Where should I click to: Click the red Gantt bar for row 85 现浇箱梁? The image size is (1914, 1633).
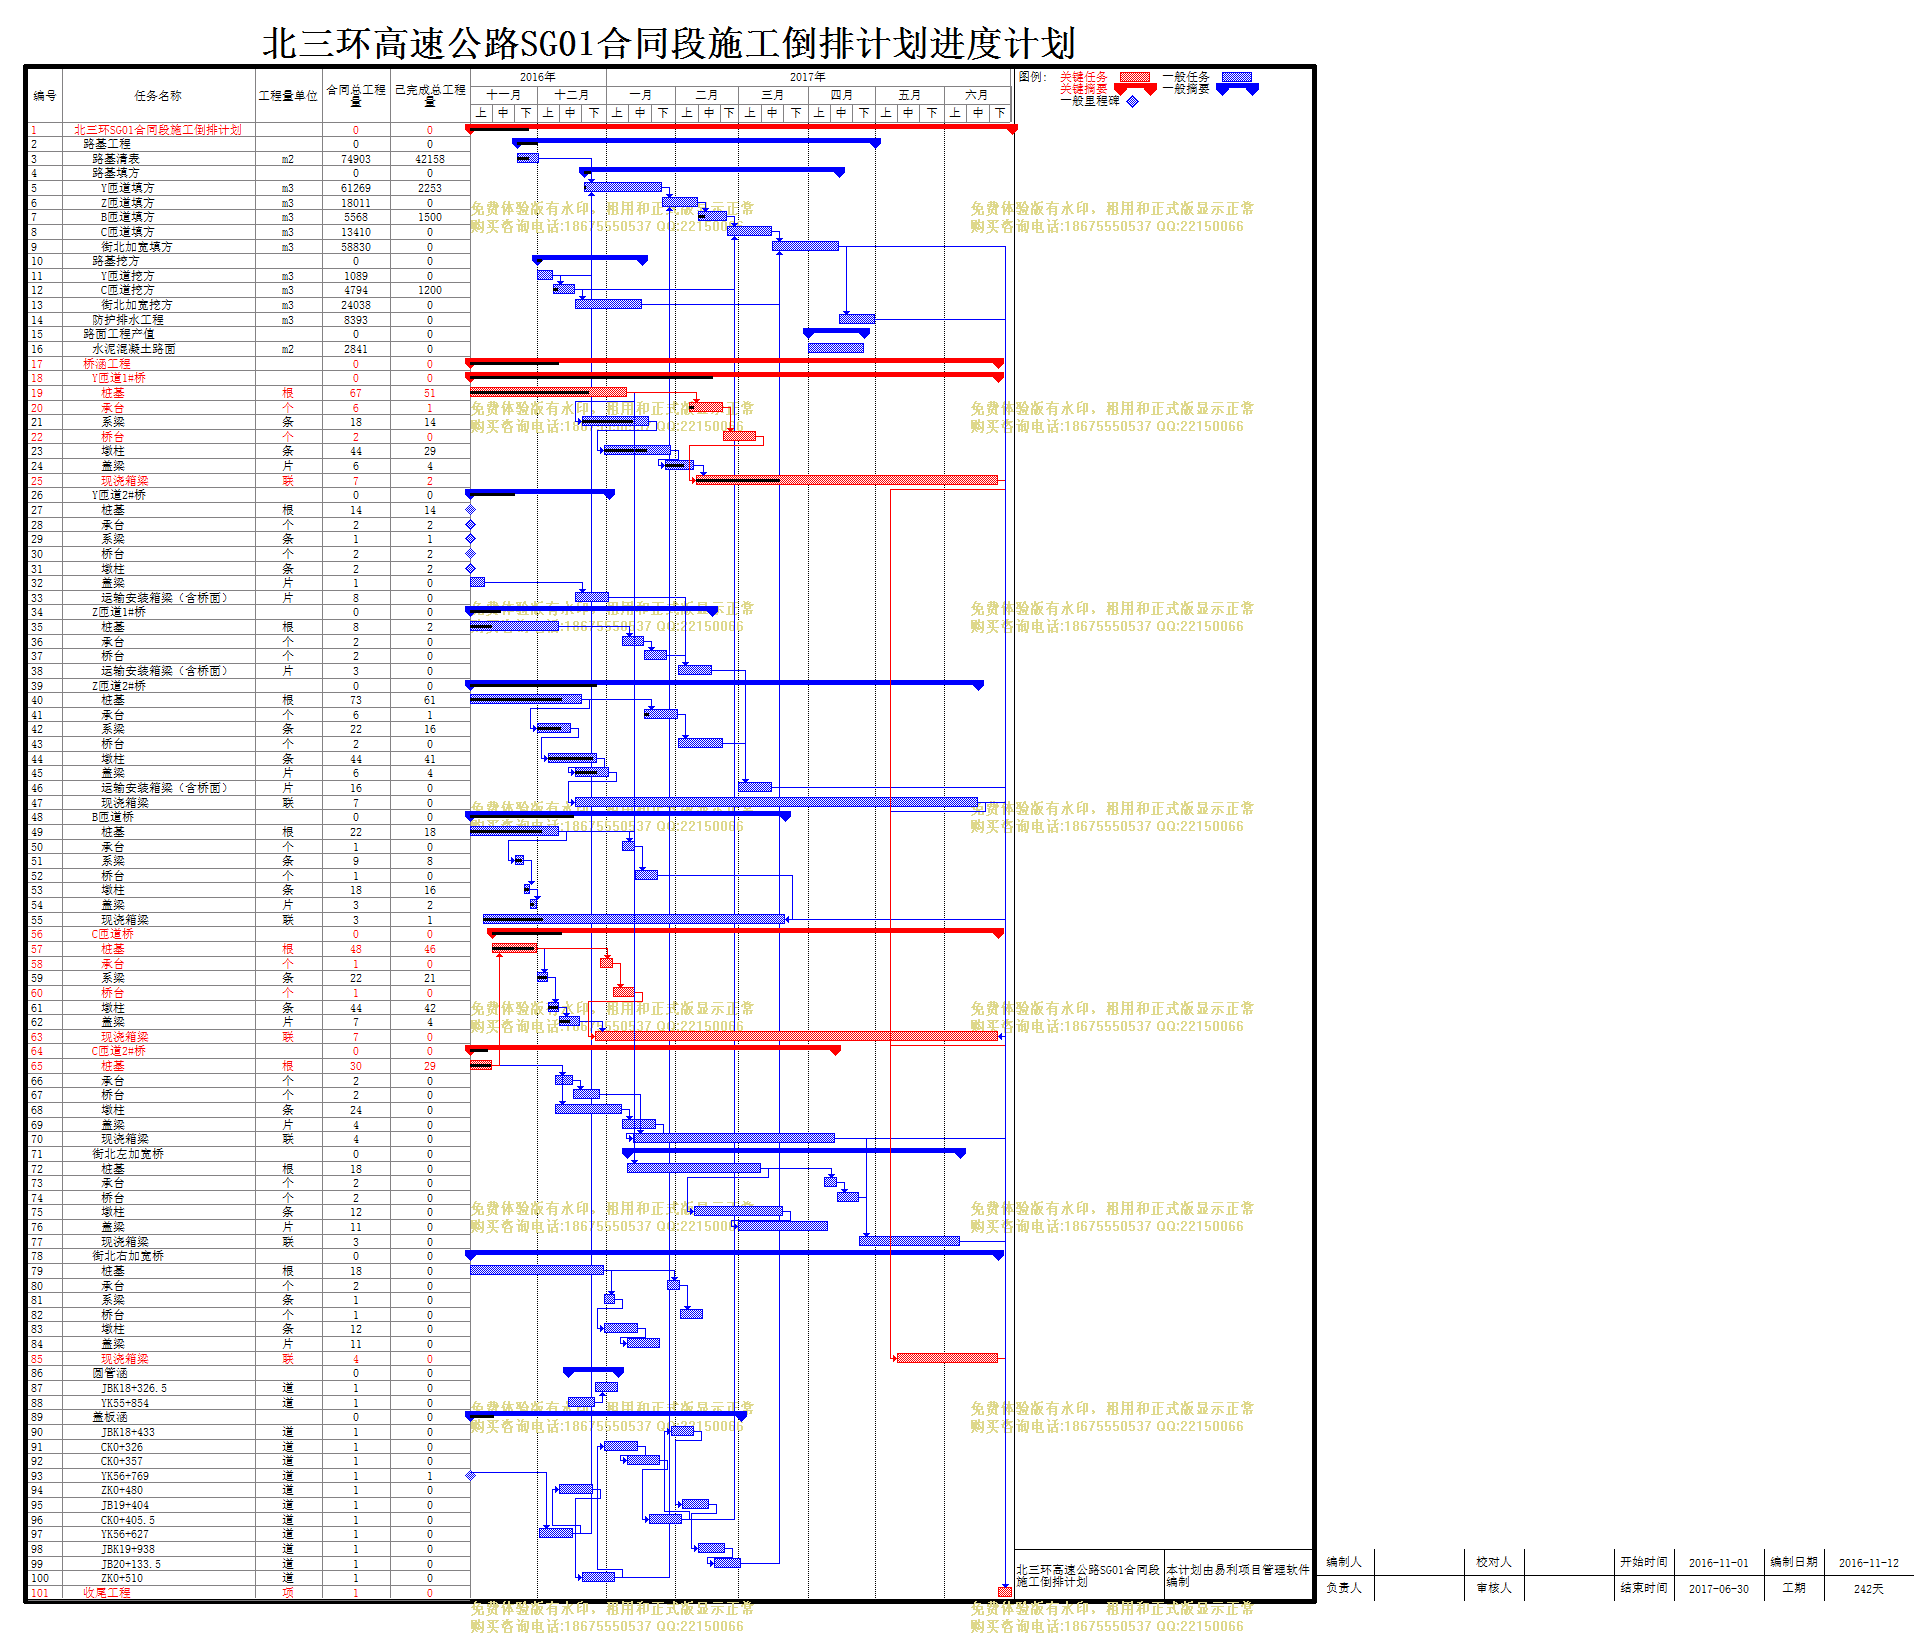click(947, 1358)
